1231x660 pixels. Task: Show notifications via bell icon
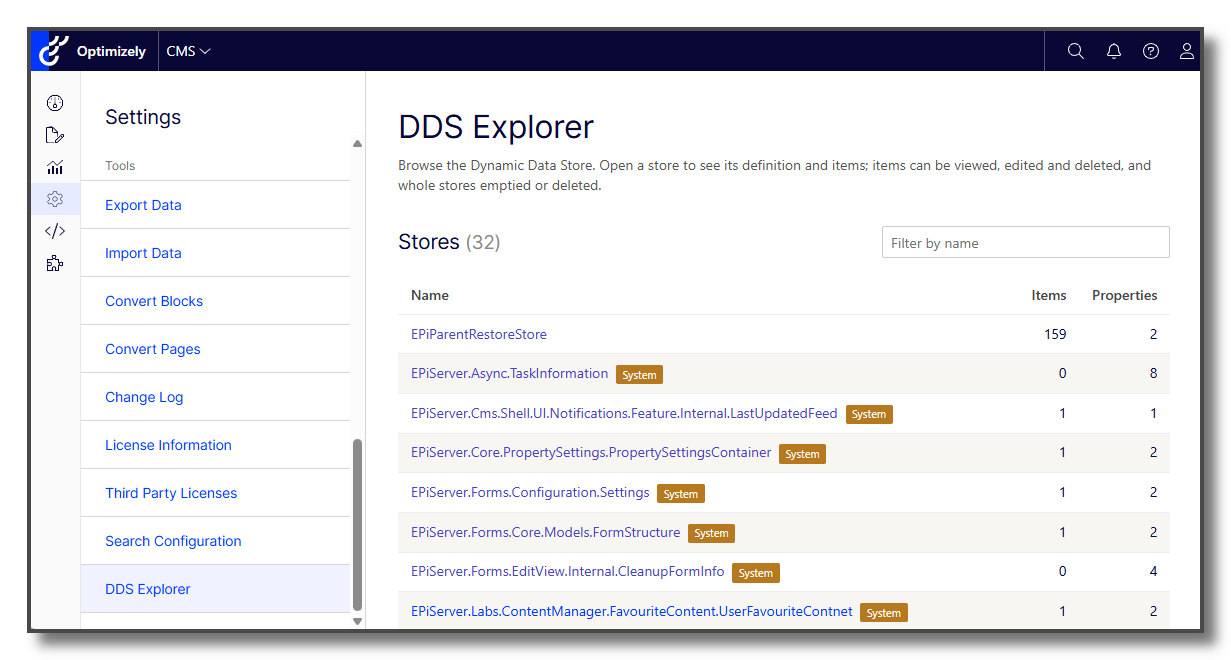(x=1114, y=51)
